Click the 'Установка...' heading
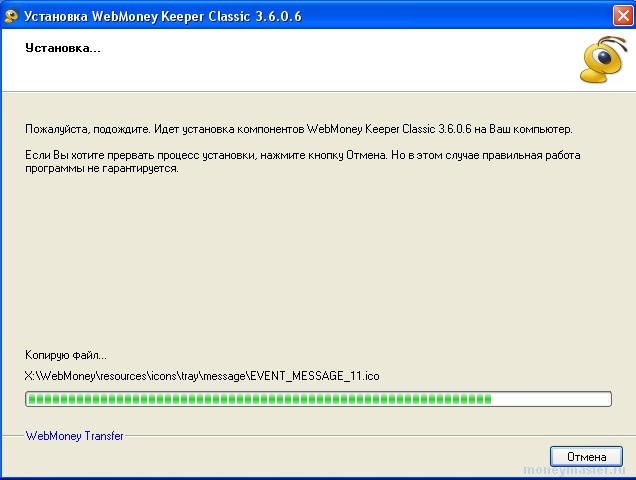The image size is (636, 480). [63, 48]
